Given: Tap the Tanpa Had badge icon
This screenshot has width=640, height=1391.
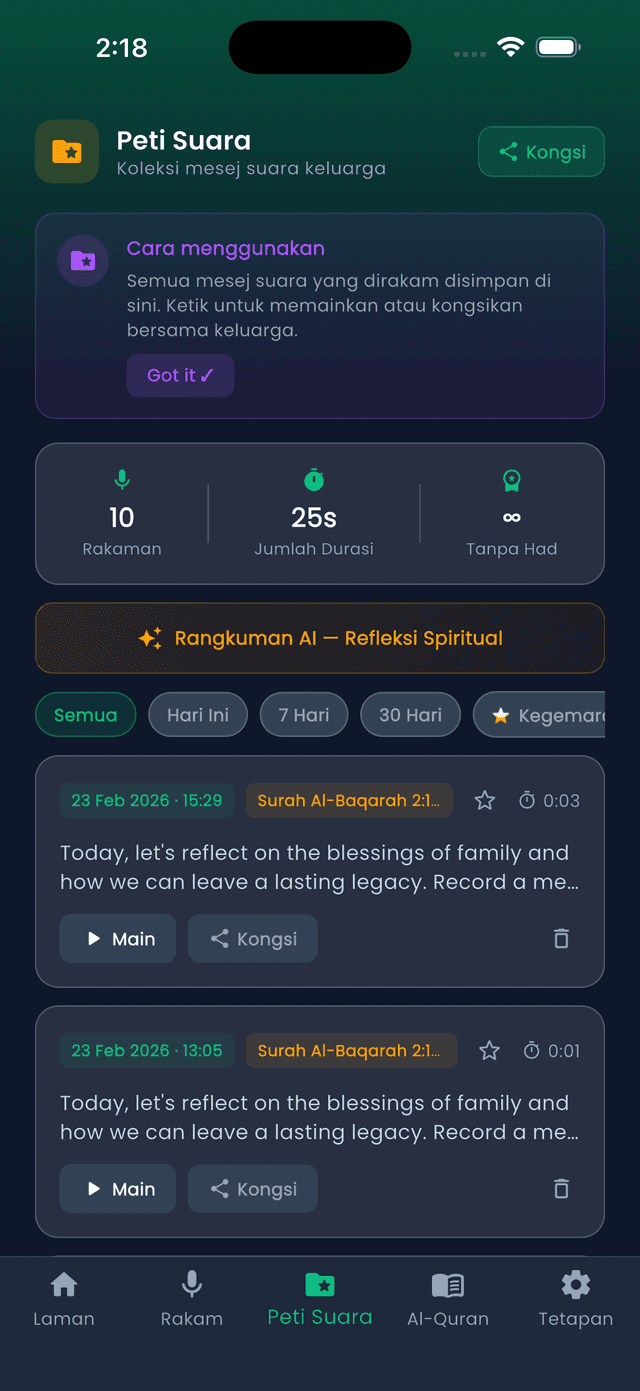Looking at the screenshot, I should click(x=511, y=481).
